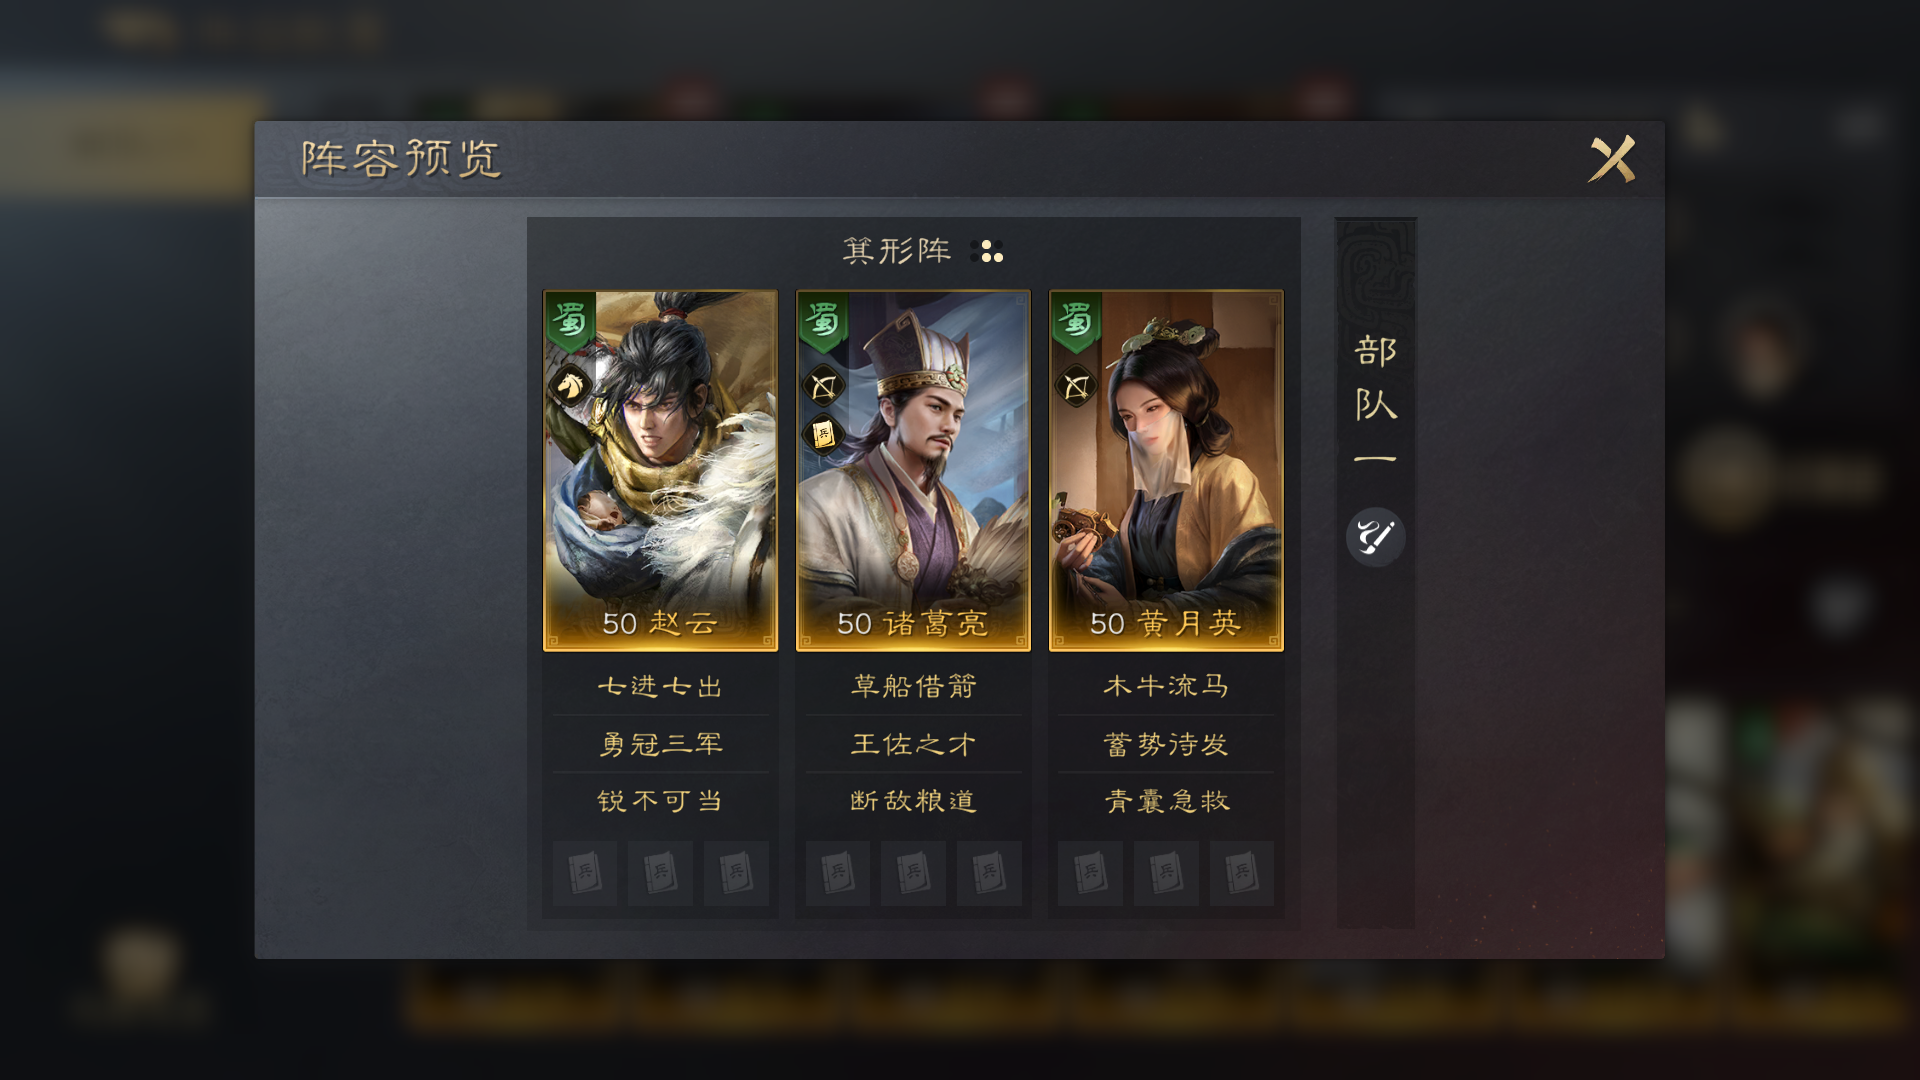Viewport: 1920px width, 1080px height.
Task: Select the 七进七出 skill
Action: point(660,686)
